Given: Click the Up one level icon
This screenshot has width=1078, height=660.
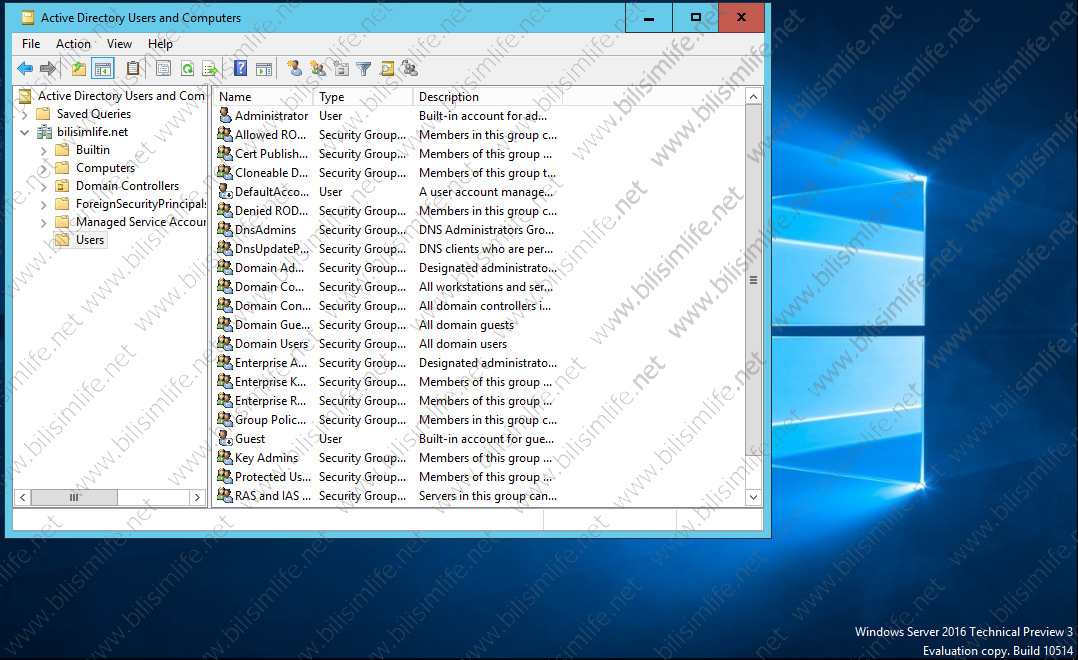Looking at the screenshot, I should click(x=78, y=67).
